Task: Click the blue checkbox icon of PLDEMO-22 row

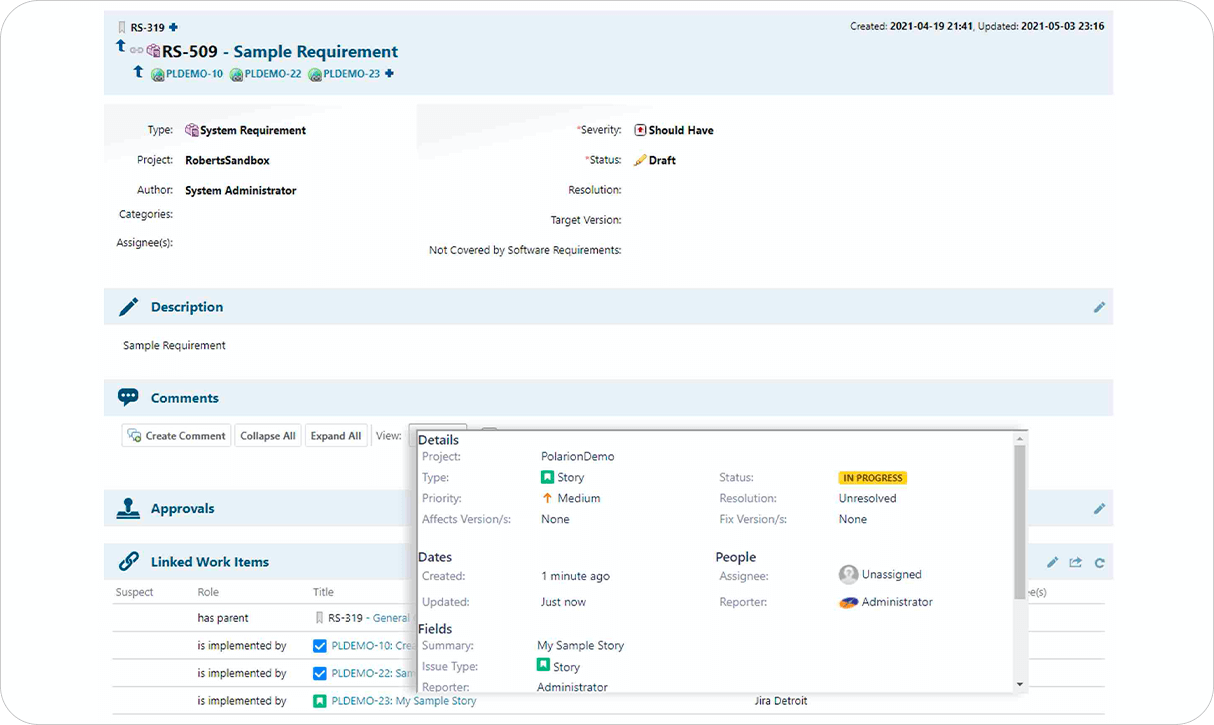Action: (320, 673)
